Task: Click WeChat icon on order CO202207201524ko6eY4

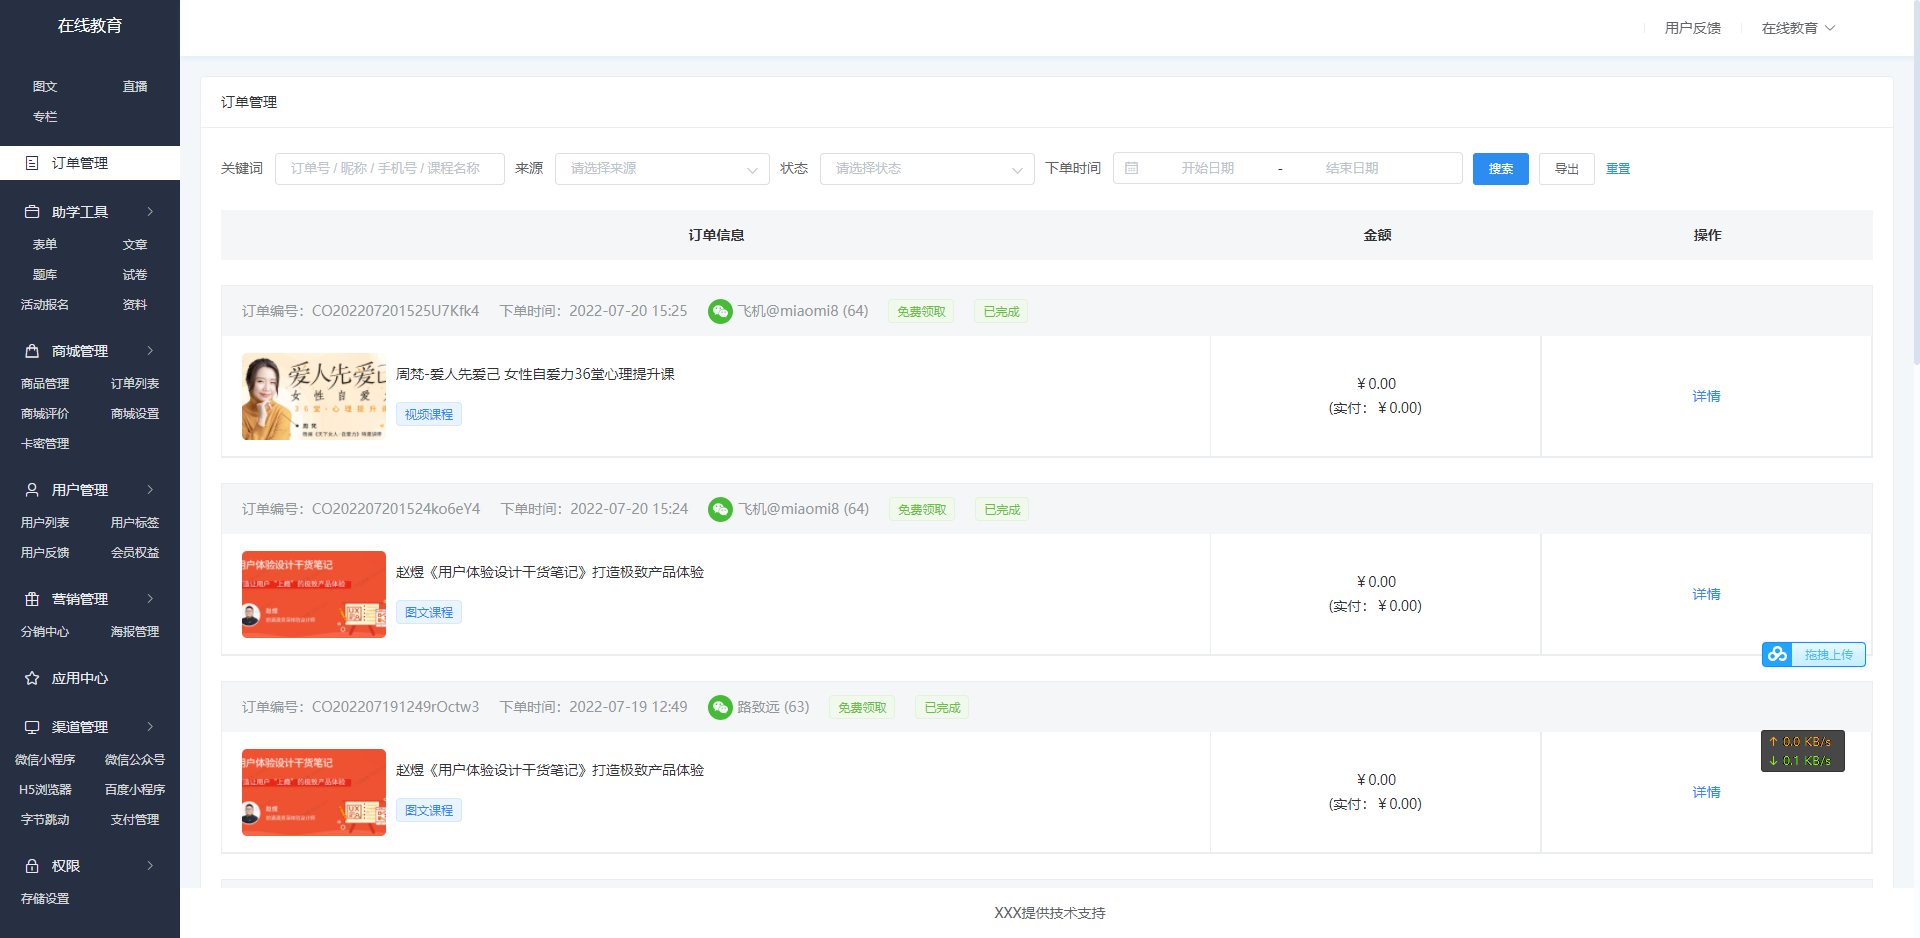Action: [x=720, y=509]
